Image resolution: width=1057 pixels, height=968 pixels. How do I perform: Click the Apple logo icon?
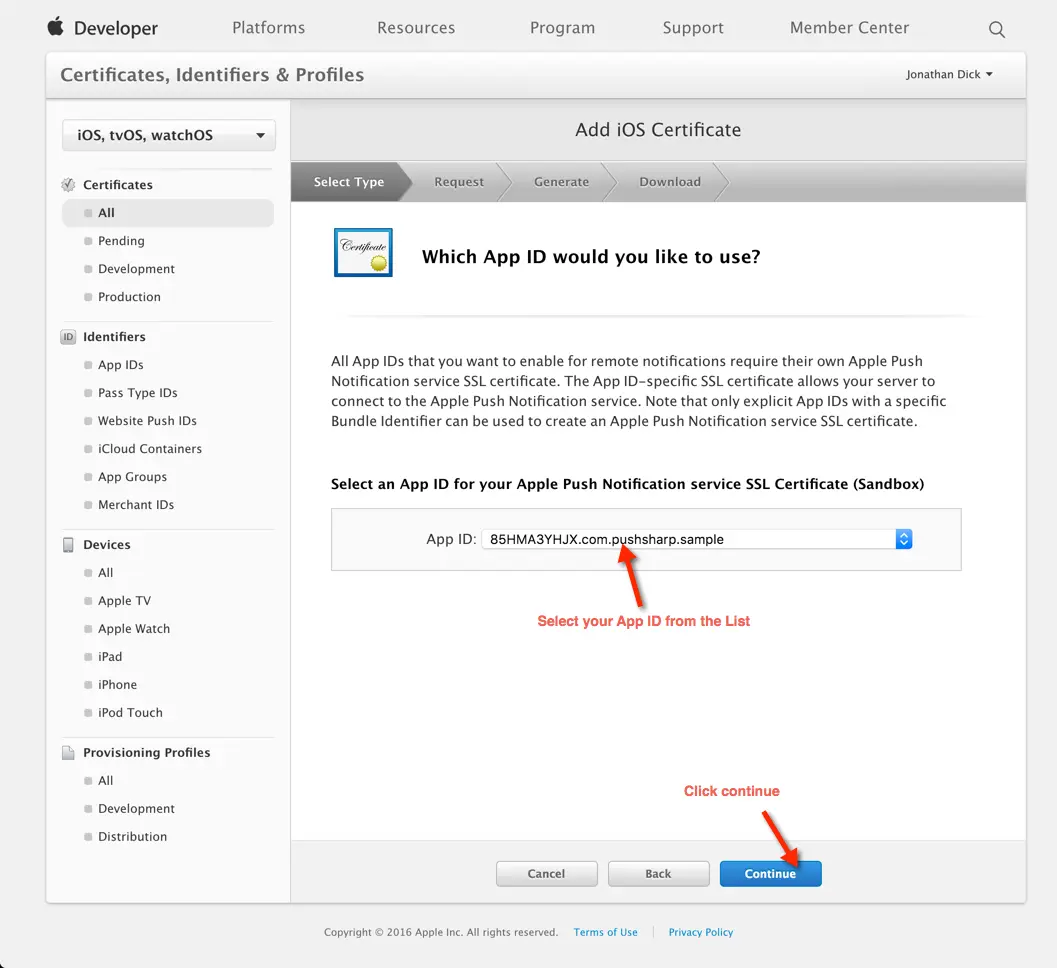55,26
